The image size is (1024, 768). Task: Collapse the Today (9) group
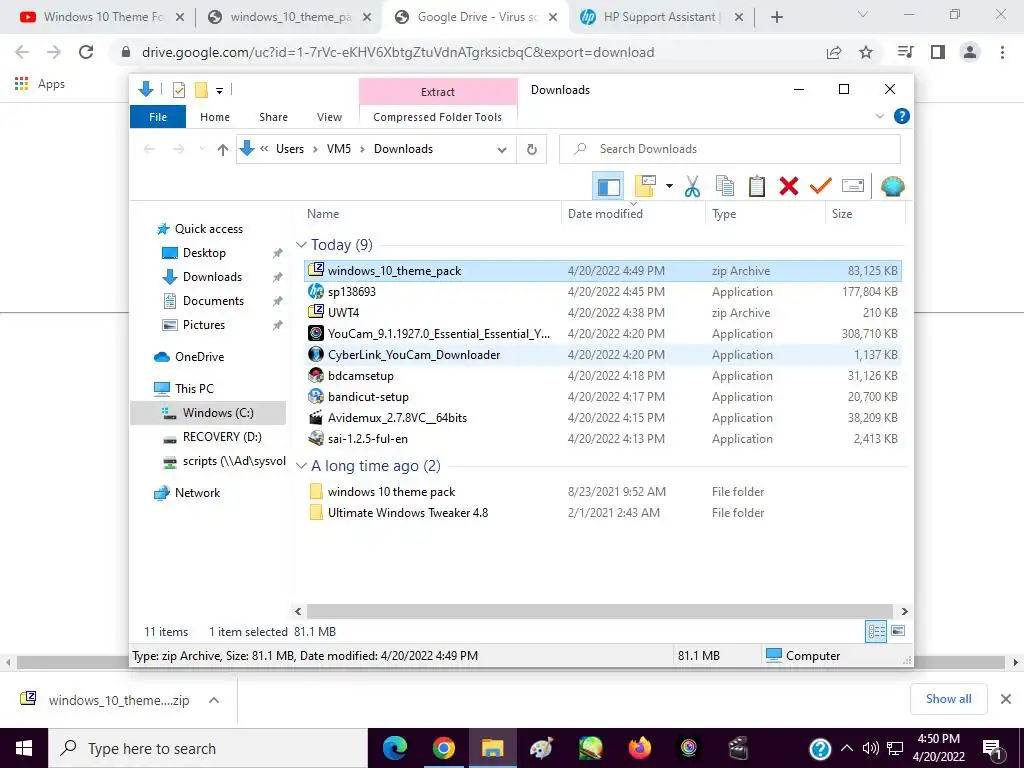click(x=301, y=245)
